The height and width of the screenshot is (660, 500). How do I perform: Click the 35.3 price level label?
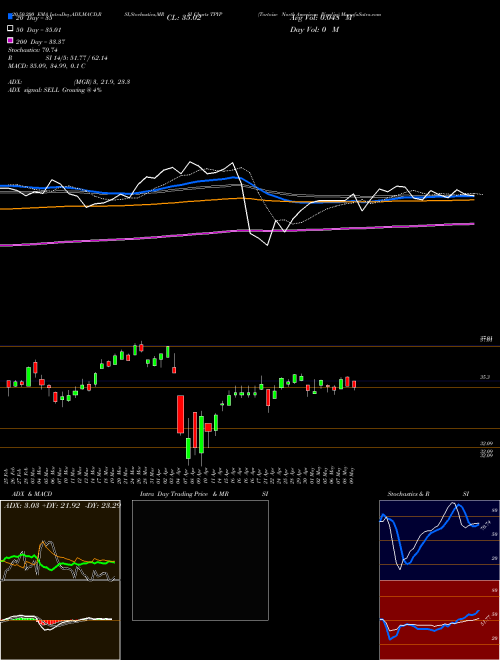point(485,377)
